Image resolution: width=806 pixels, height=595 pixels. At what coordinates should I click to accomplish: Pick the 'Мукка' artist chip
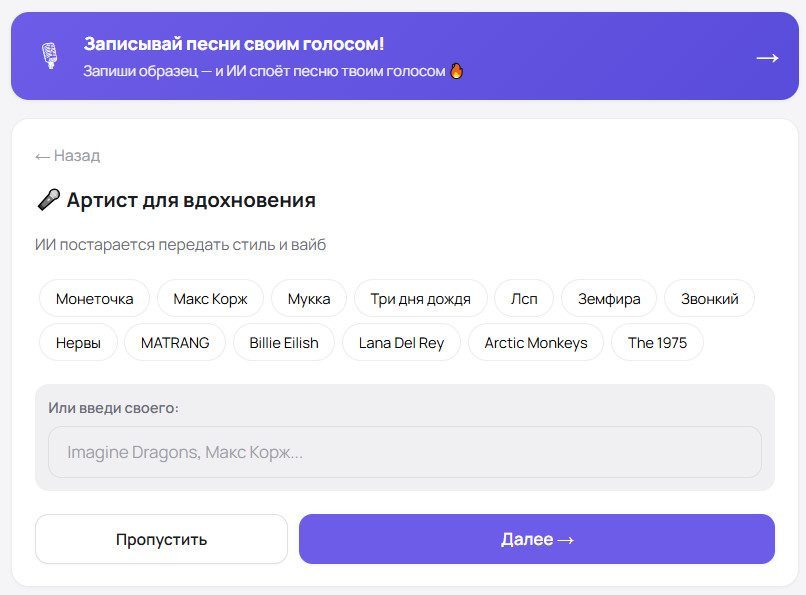coord(309,299)
